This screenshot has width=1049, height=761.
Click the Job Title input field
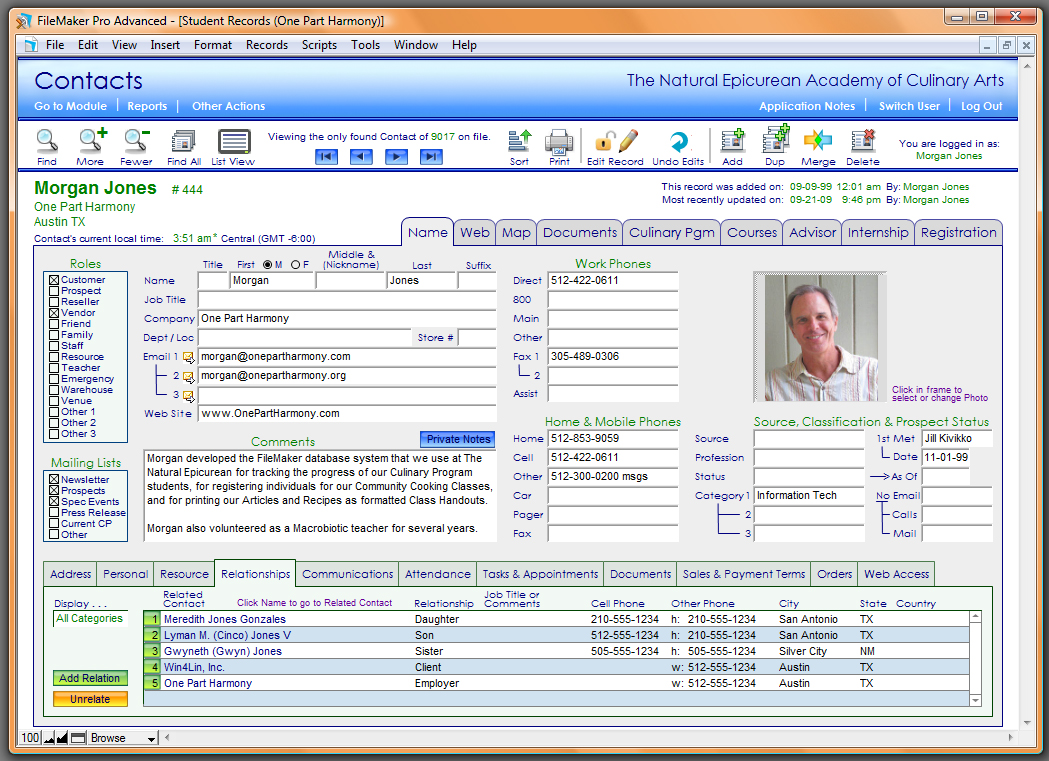tap(347, 300)
